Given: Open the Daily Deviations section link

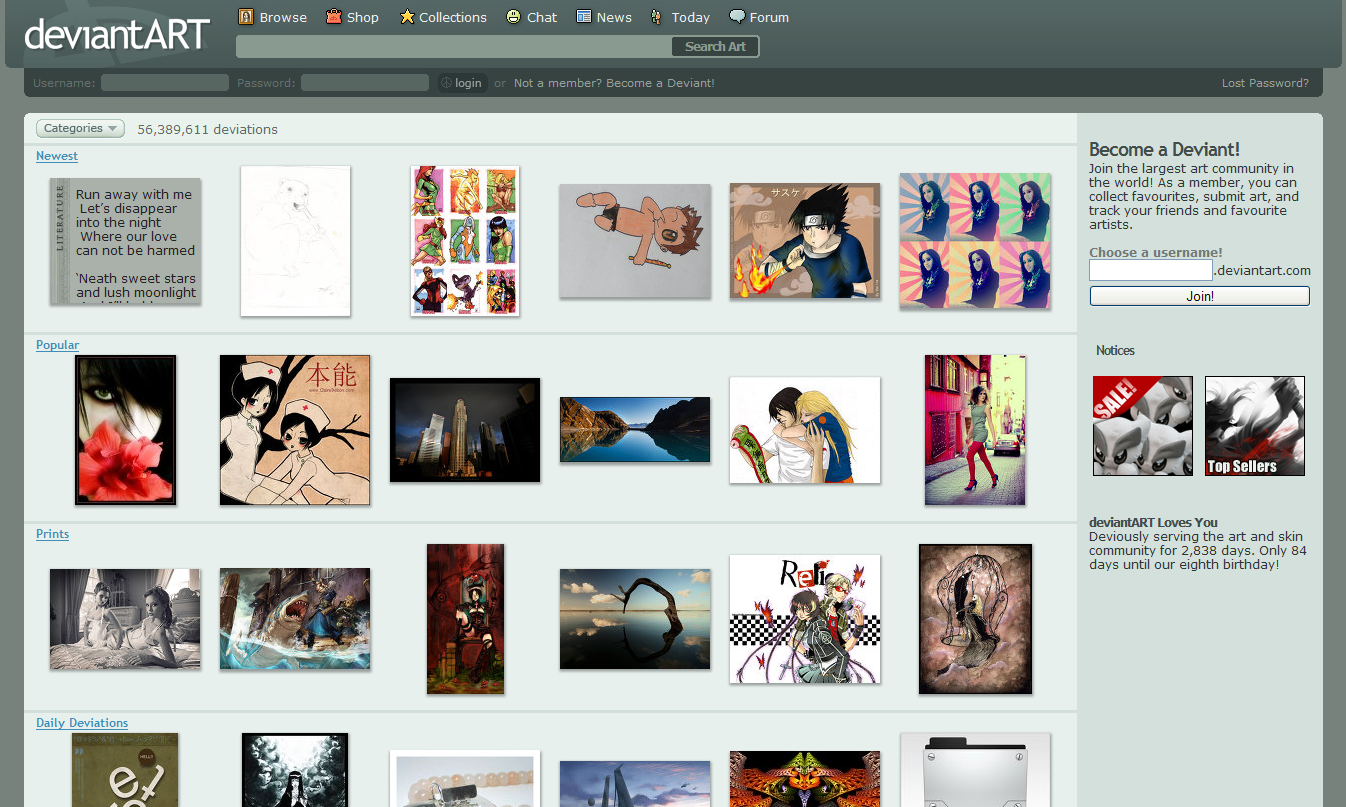Looking at the screenshot, I should [x=82, y=723].
